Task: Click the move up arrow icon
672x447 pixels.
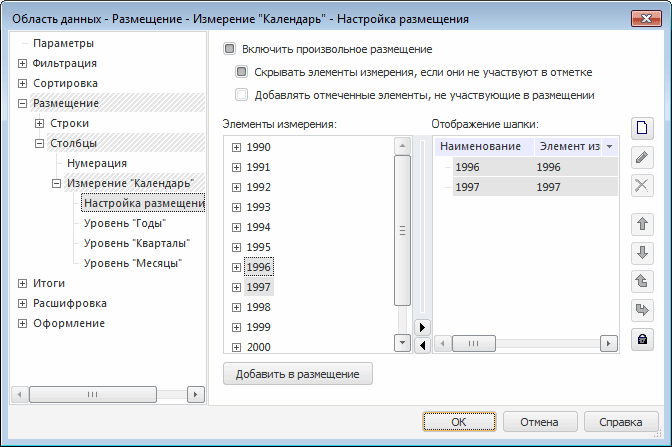Action: tap(642, 224)
